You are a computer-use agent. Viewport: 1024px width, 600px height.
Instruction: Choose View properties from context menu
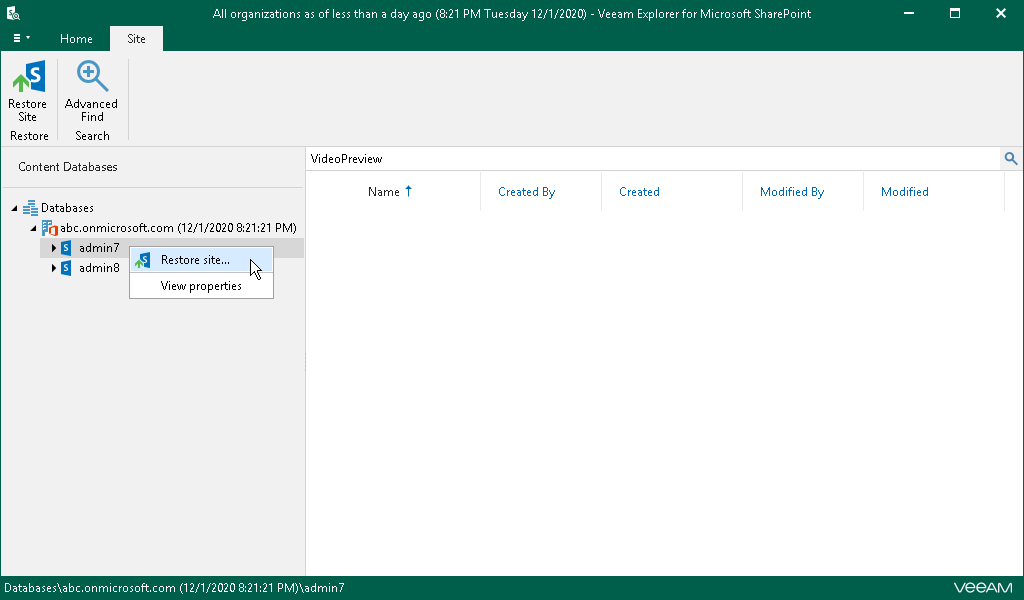pyautogui.click(x=201, y=286)
